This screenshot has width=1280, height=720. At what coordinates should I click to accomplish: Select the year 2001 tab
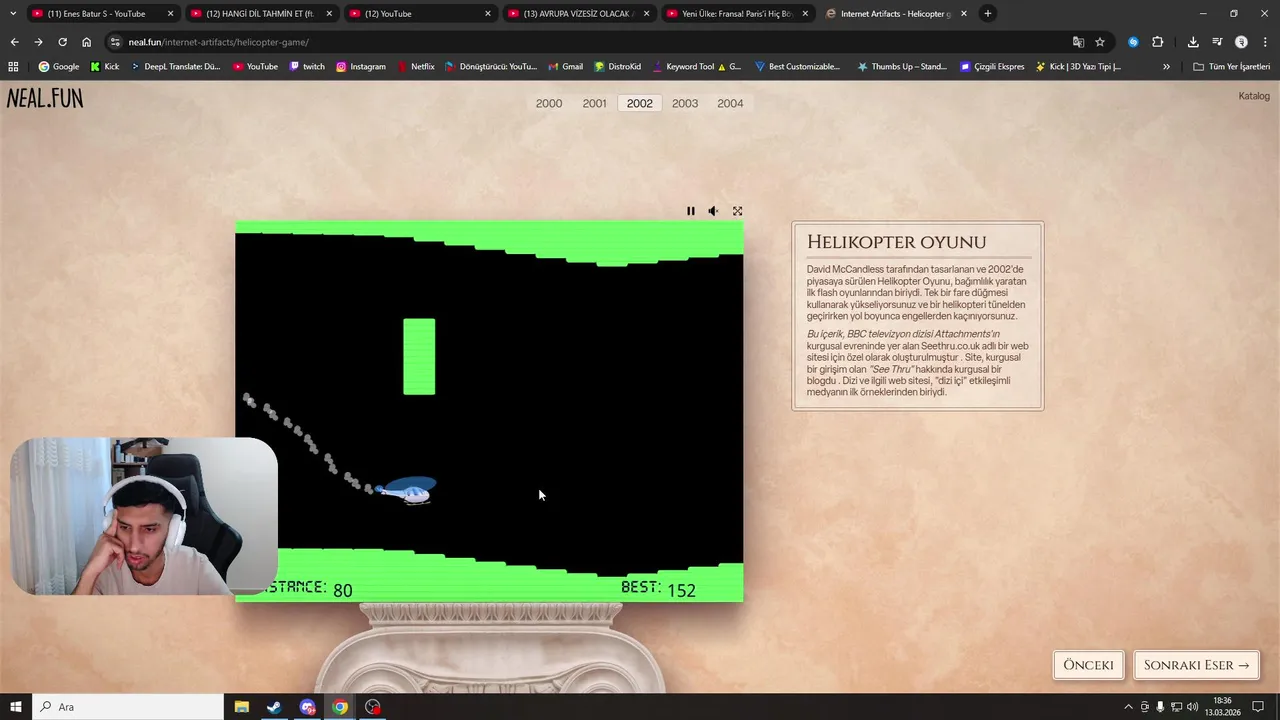[x=594, y=103]
